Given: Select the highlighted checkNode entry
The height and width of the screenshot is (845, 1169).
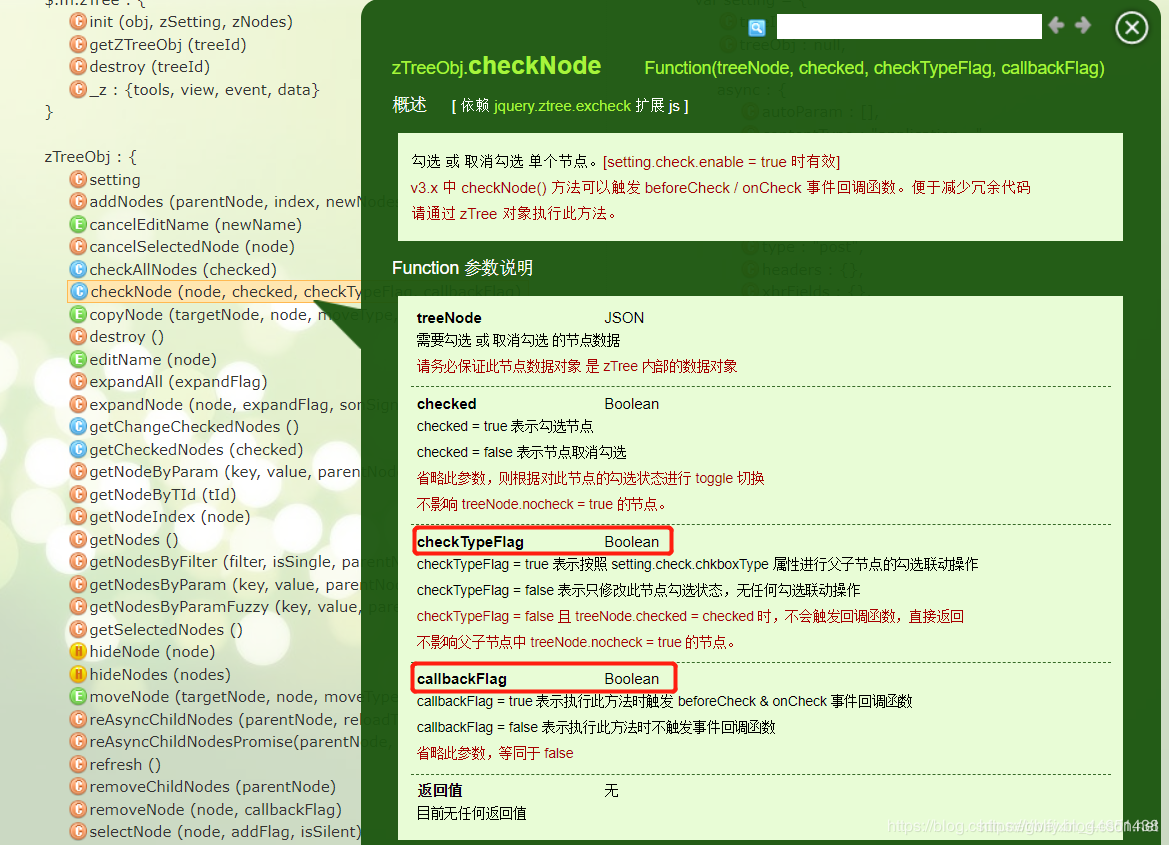Looking at the screenshot, I should click(x=215, y=292).
